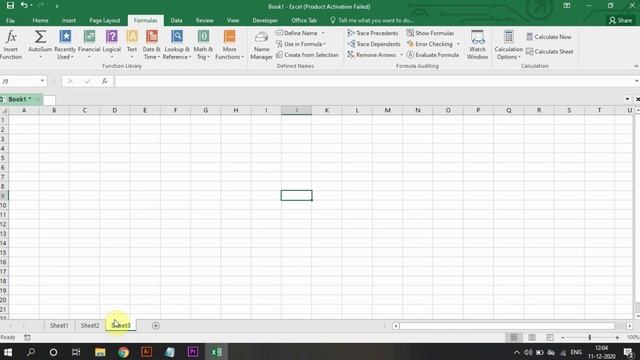Click Error Checking
640x360 pixels.
430,44
